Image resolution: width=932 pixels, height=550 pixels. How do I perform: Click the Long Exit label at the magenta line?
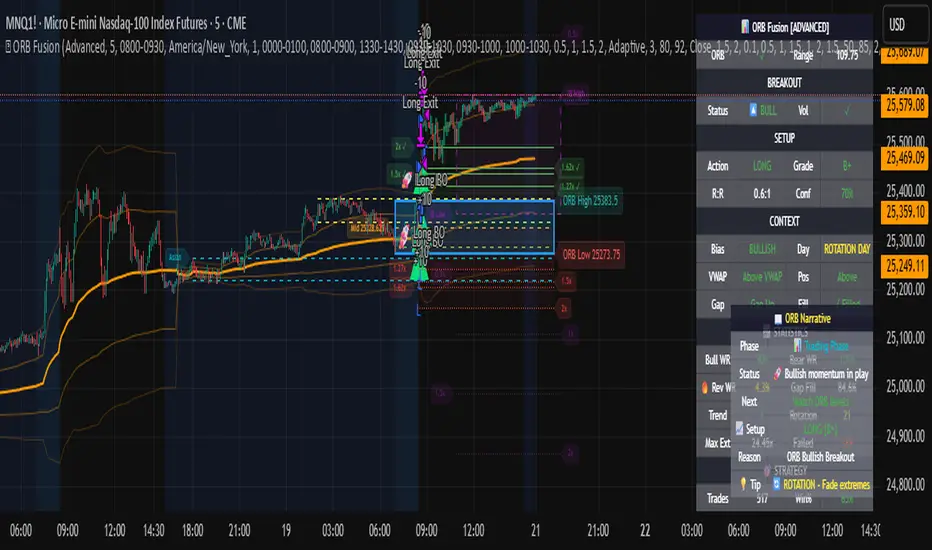[420, 103]
